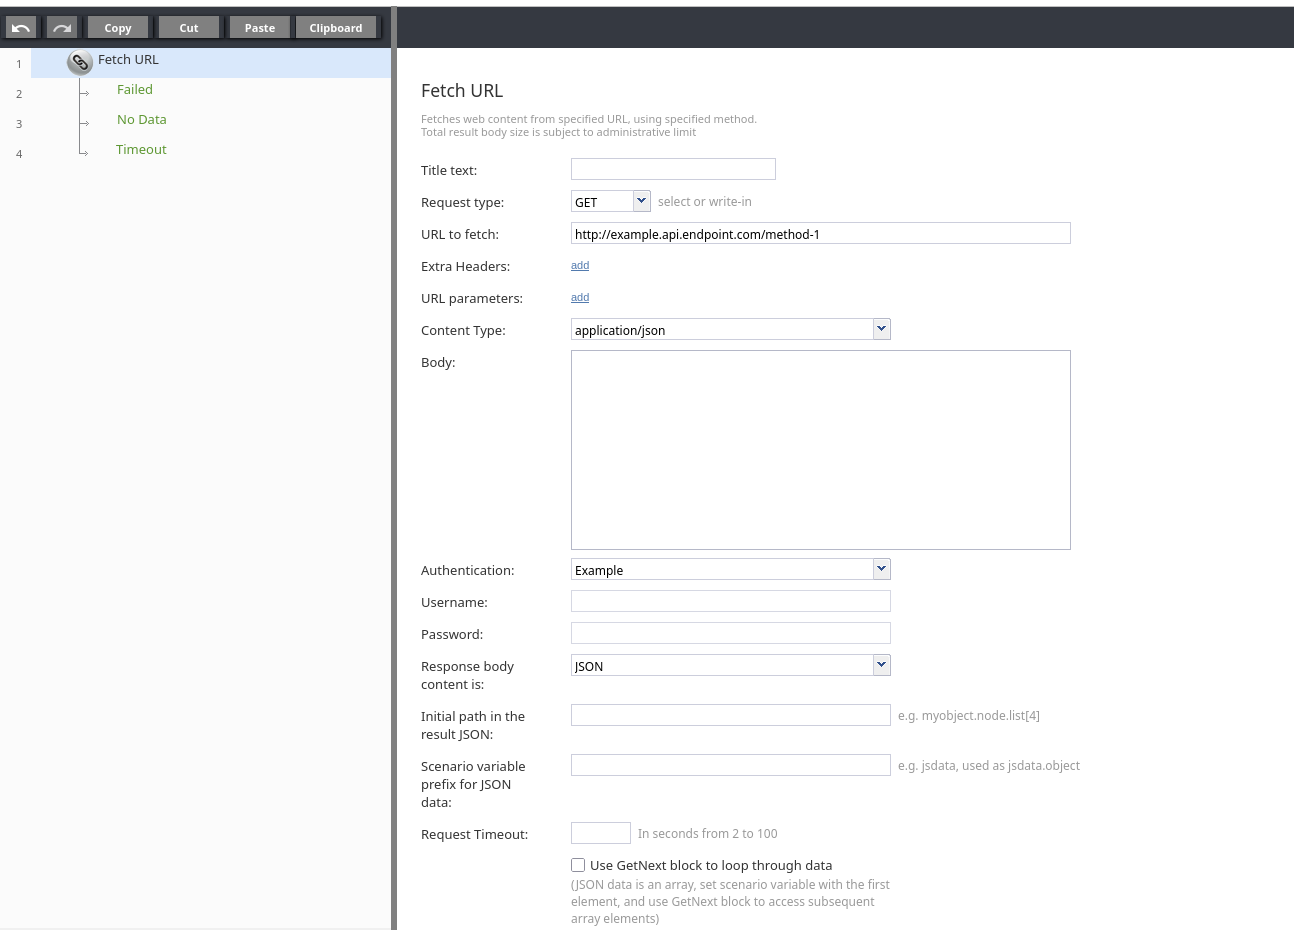The height and width of the screenshot is (930, 1294).
Task: Click the Undo arrow icon
Action: point(21,28)
